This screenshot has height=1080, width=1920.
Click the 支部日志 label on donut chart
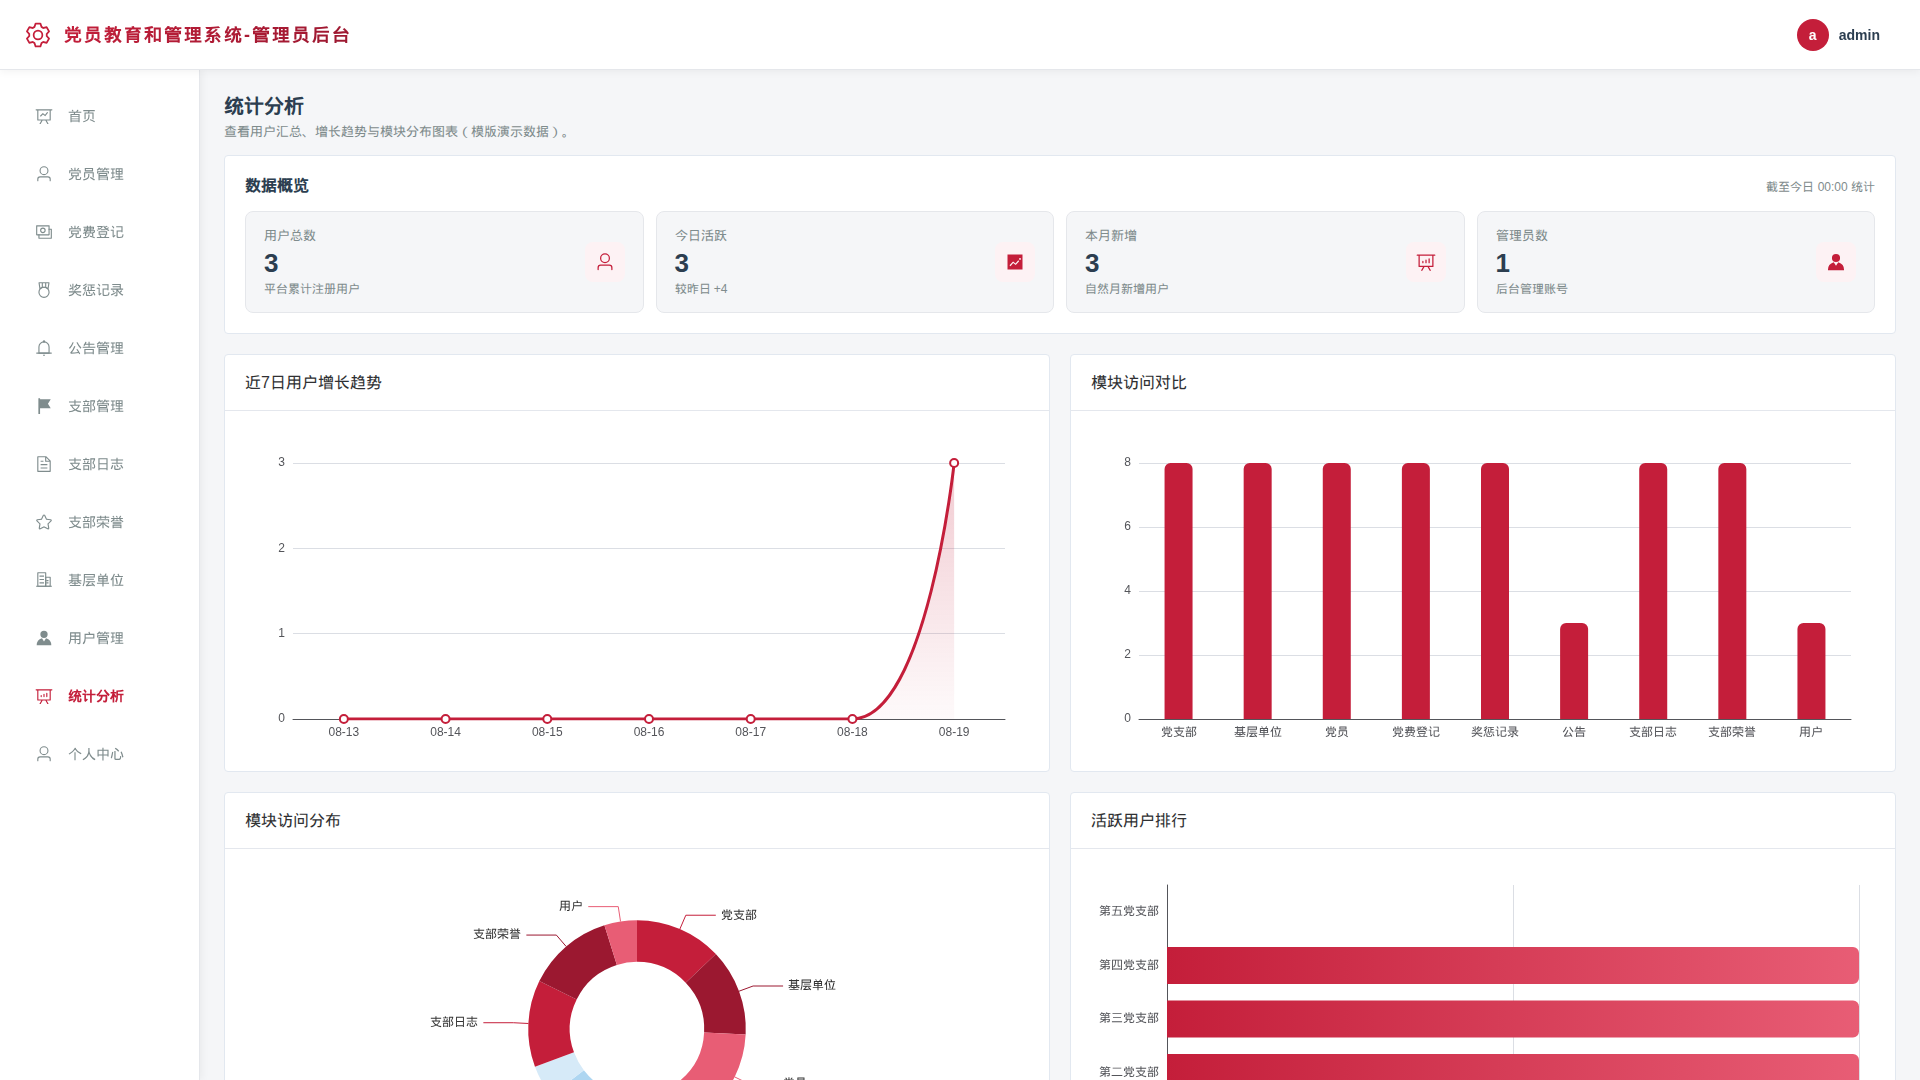coord(454,1022)
